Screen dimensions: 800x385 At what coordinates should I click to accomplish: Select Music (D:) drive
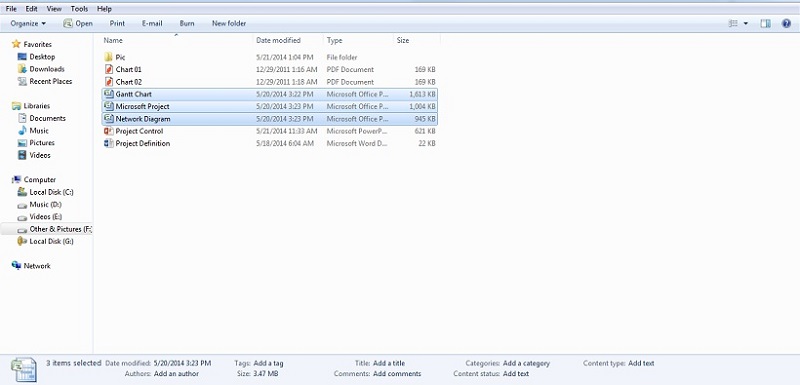pos(46,204)
